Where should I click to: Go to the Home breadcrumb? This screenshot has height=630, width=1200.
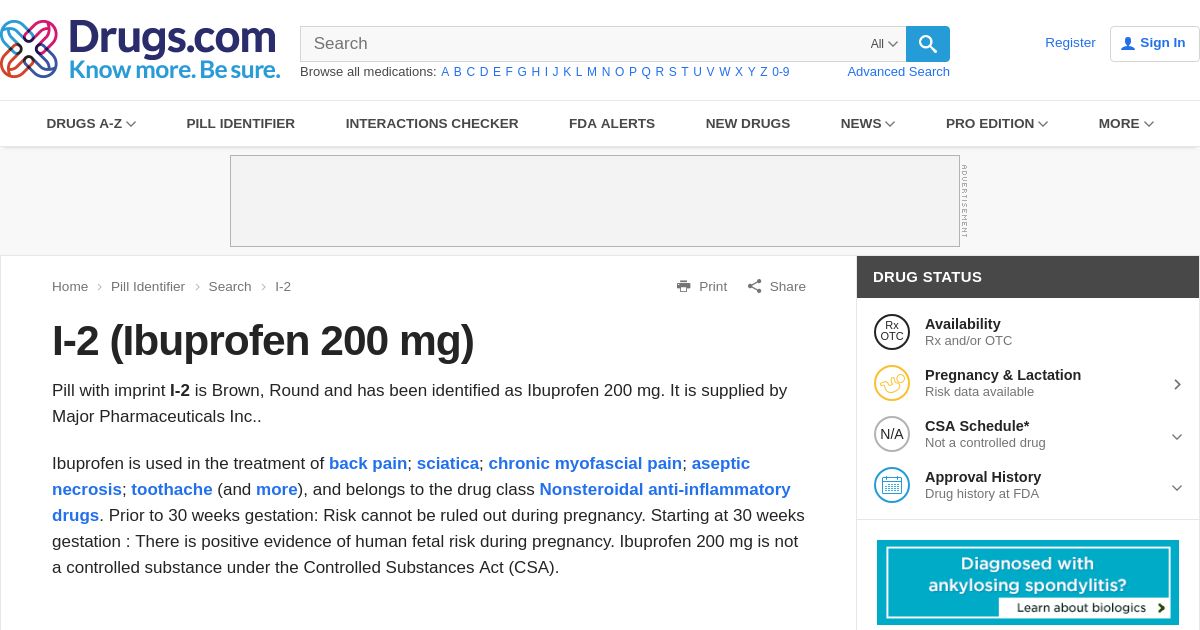pos(70,287)
